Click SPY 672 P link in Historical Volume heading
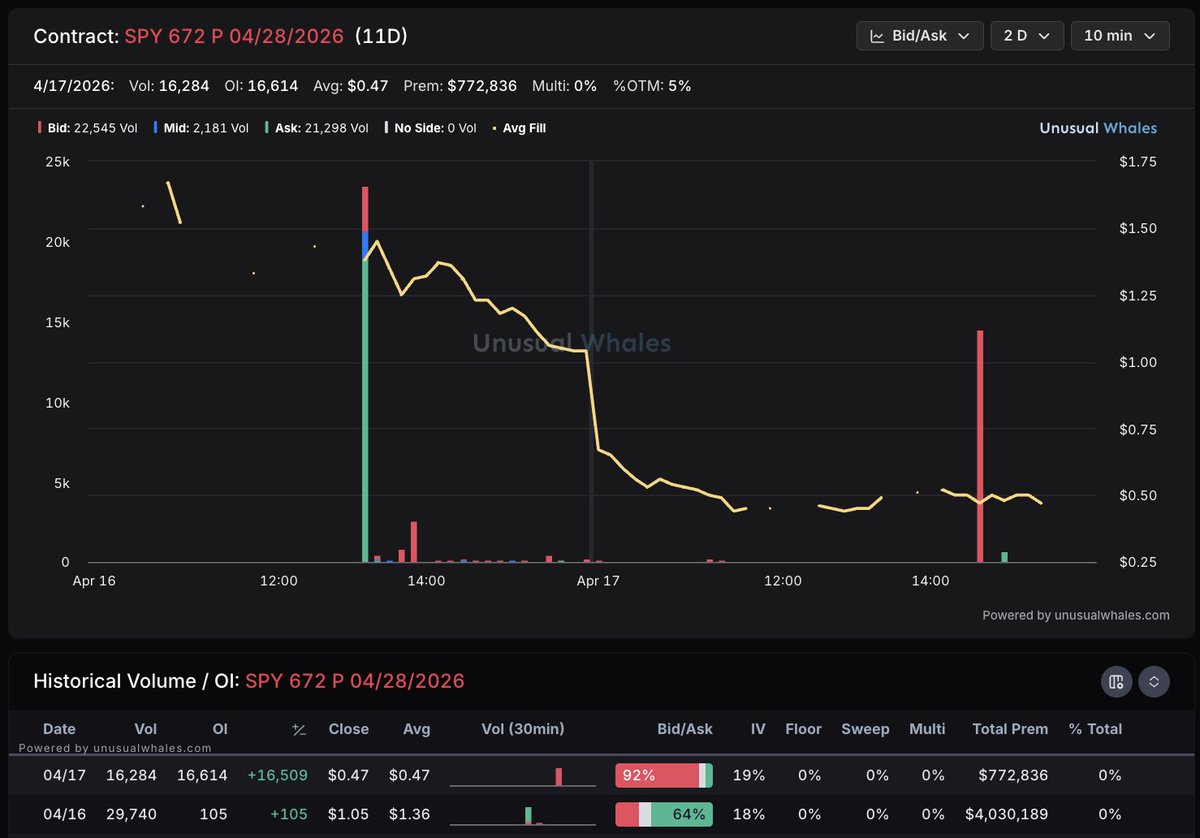The image size is (1200, 838). coord(355,681)
